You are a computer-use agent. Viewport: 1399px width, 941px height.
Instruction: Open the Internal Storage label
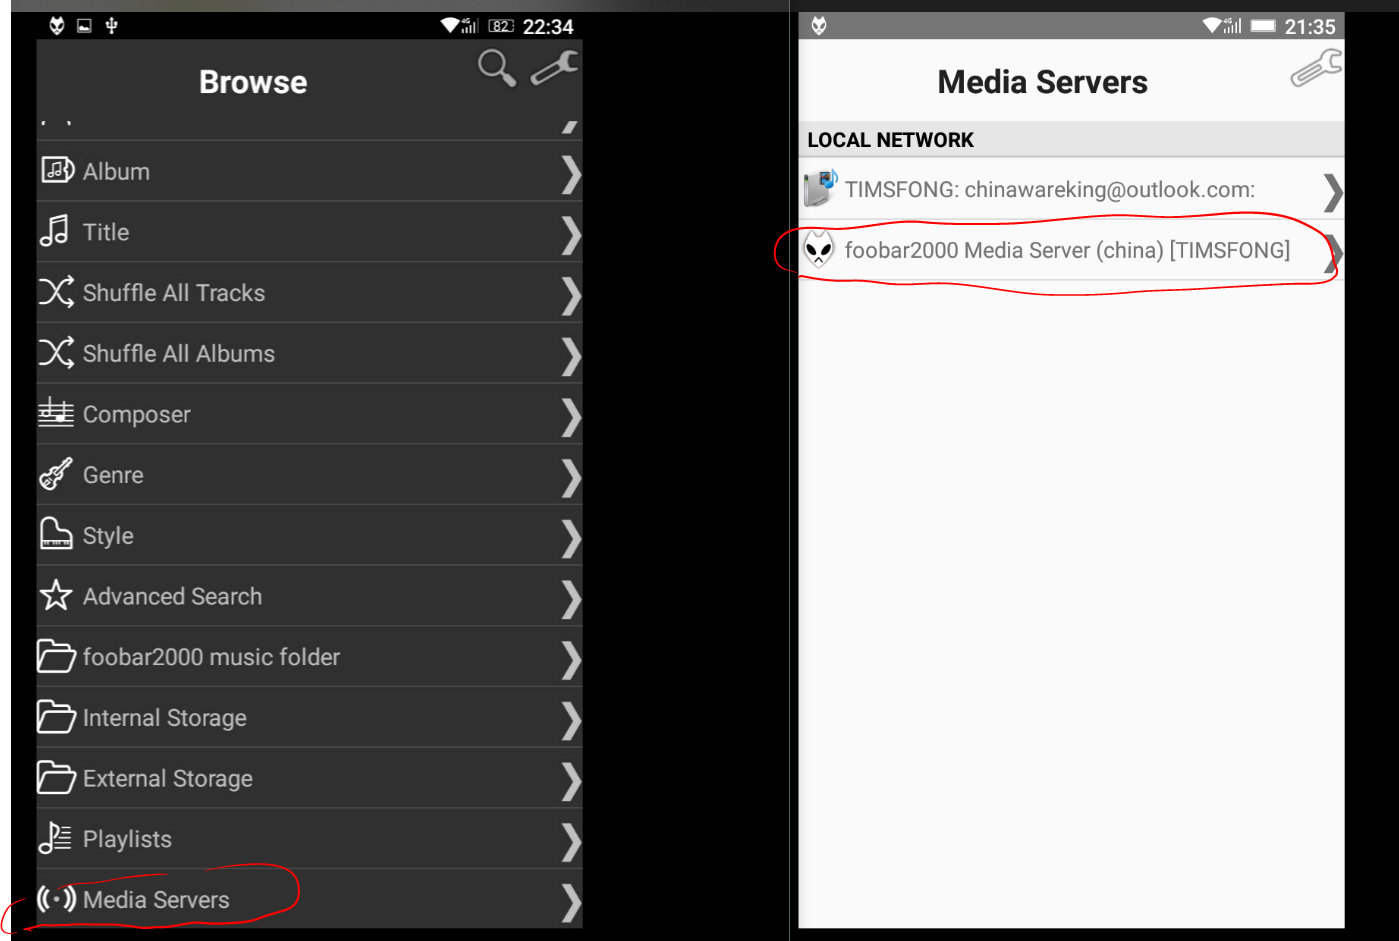pos(165,718)
